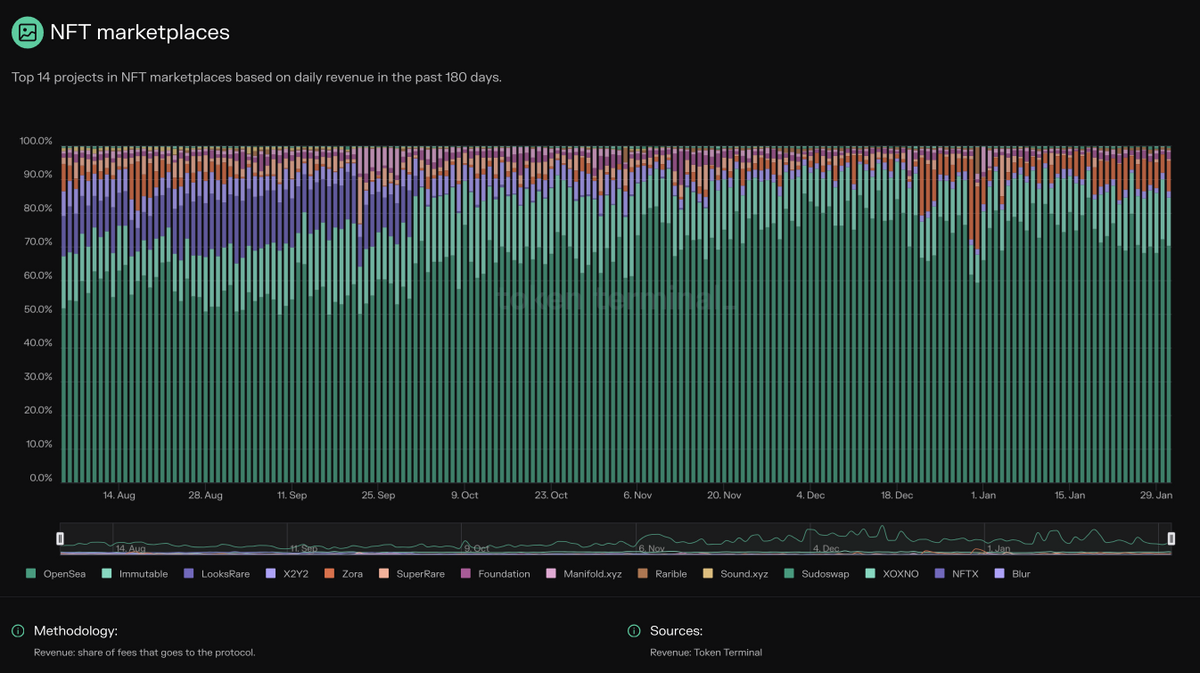The width and height of the screenshot is (1200, 673).
Task: Click the NFT marketplaces chart icon
Action: tap(28, 32)
